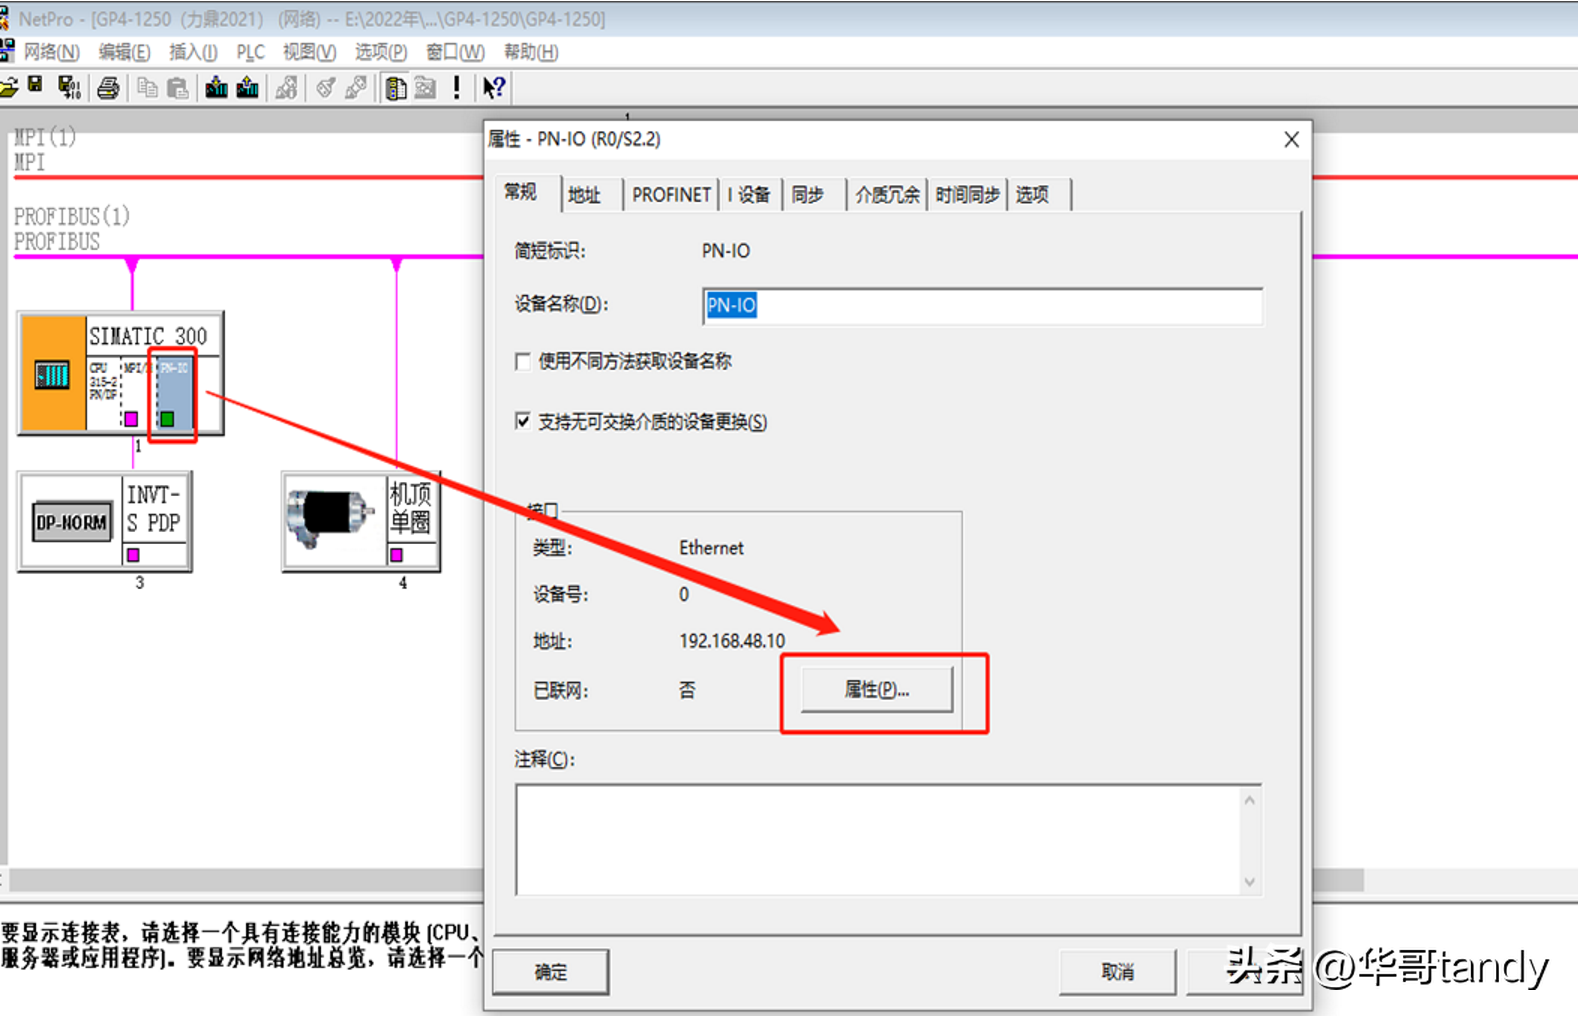Click the DP-NORM icon of INVT-S PDP
The height and width of the screenshot is (1016, 1578).
coord(71,522)
